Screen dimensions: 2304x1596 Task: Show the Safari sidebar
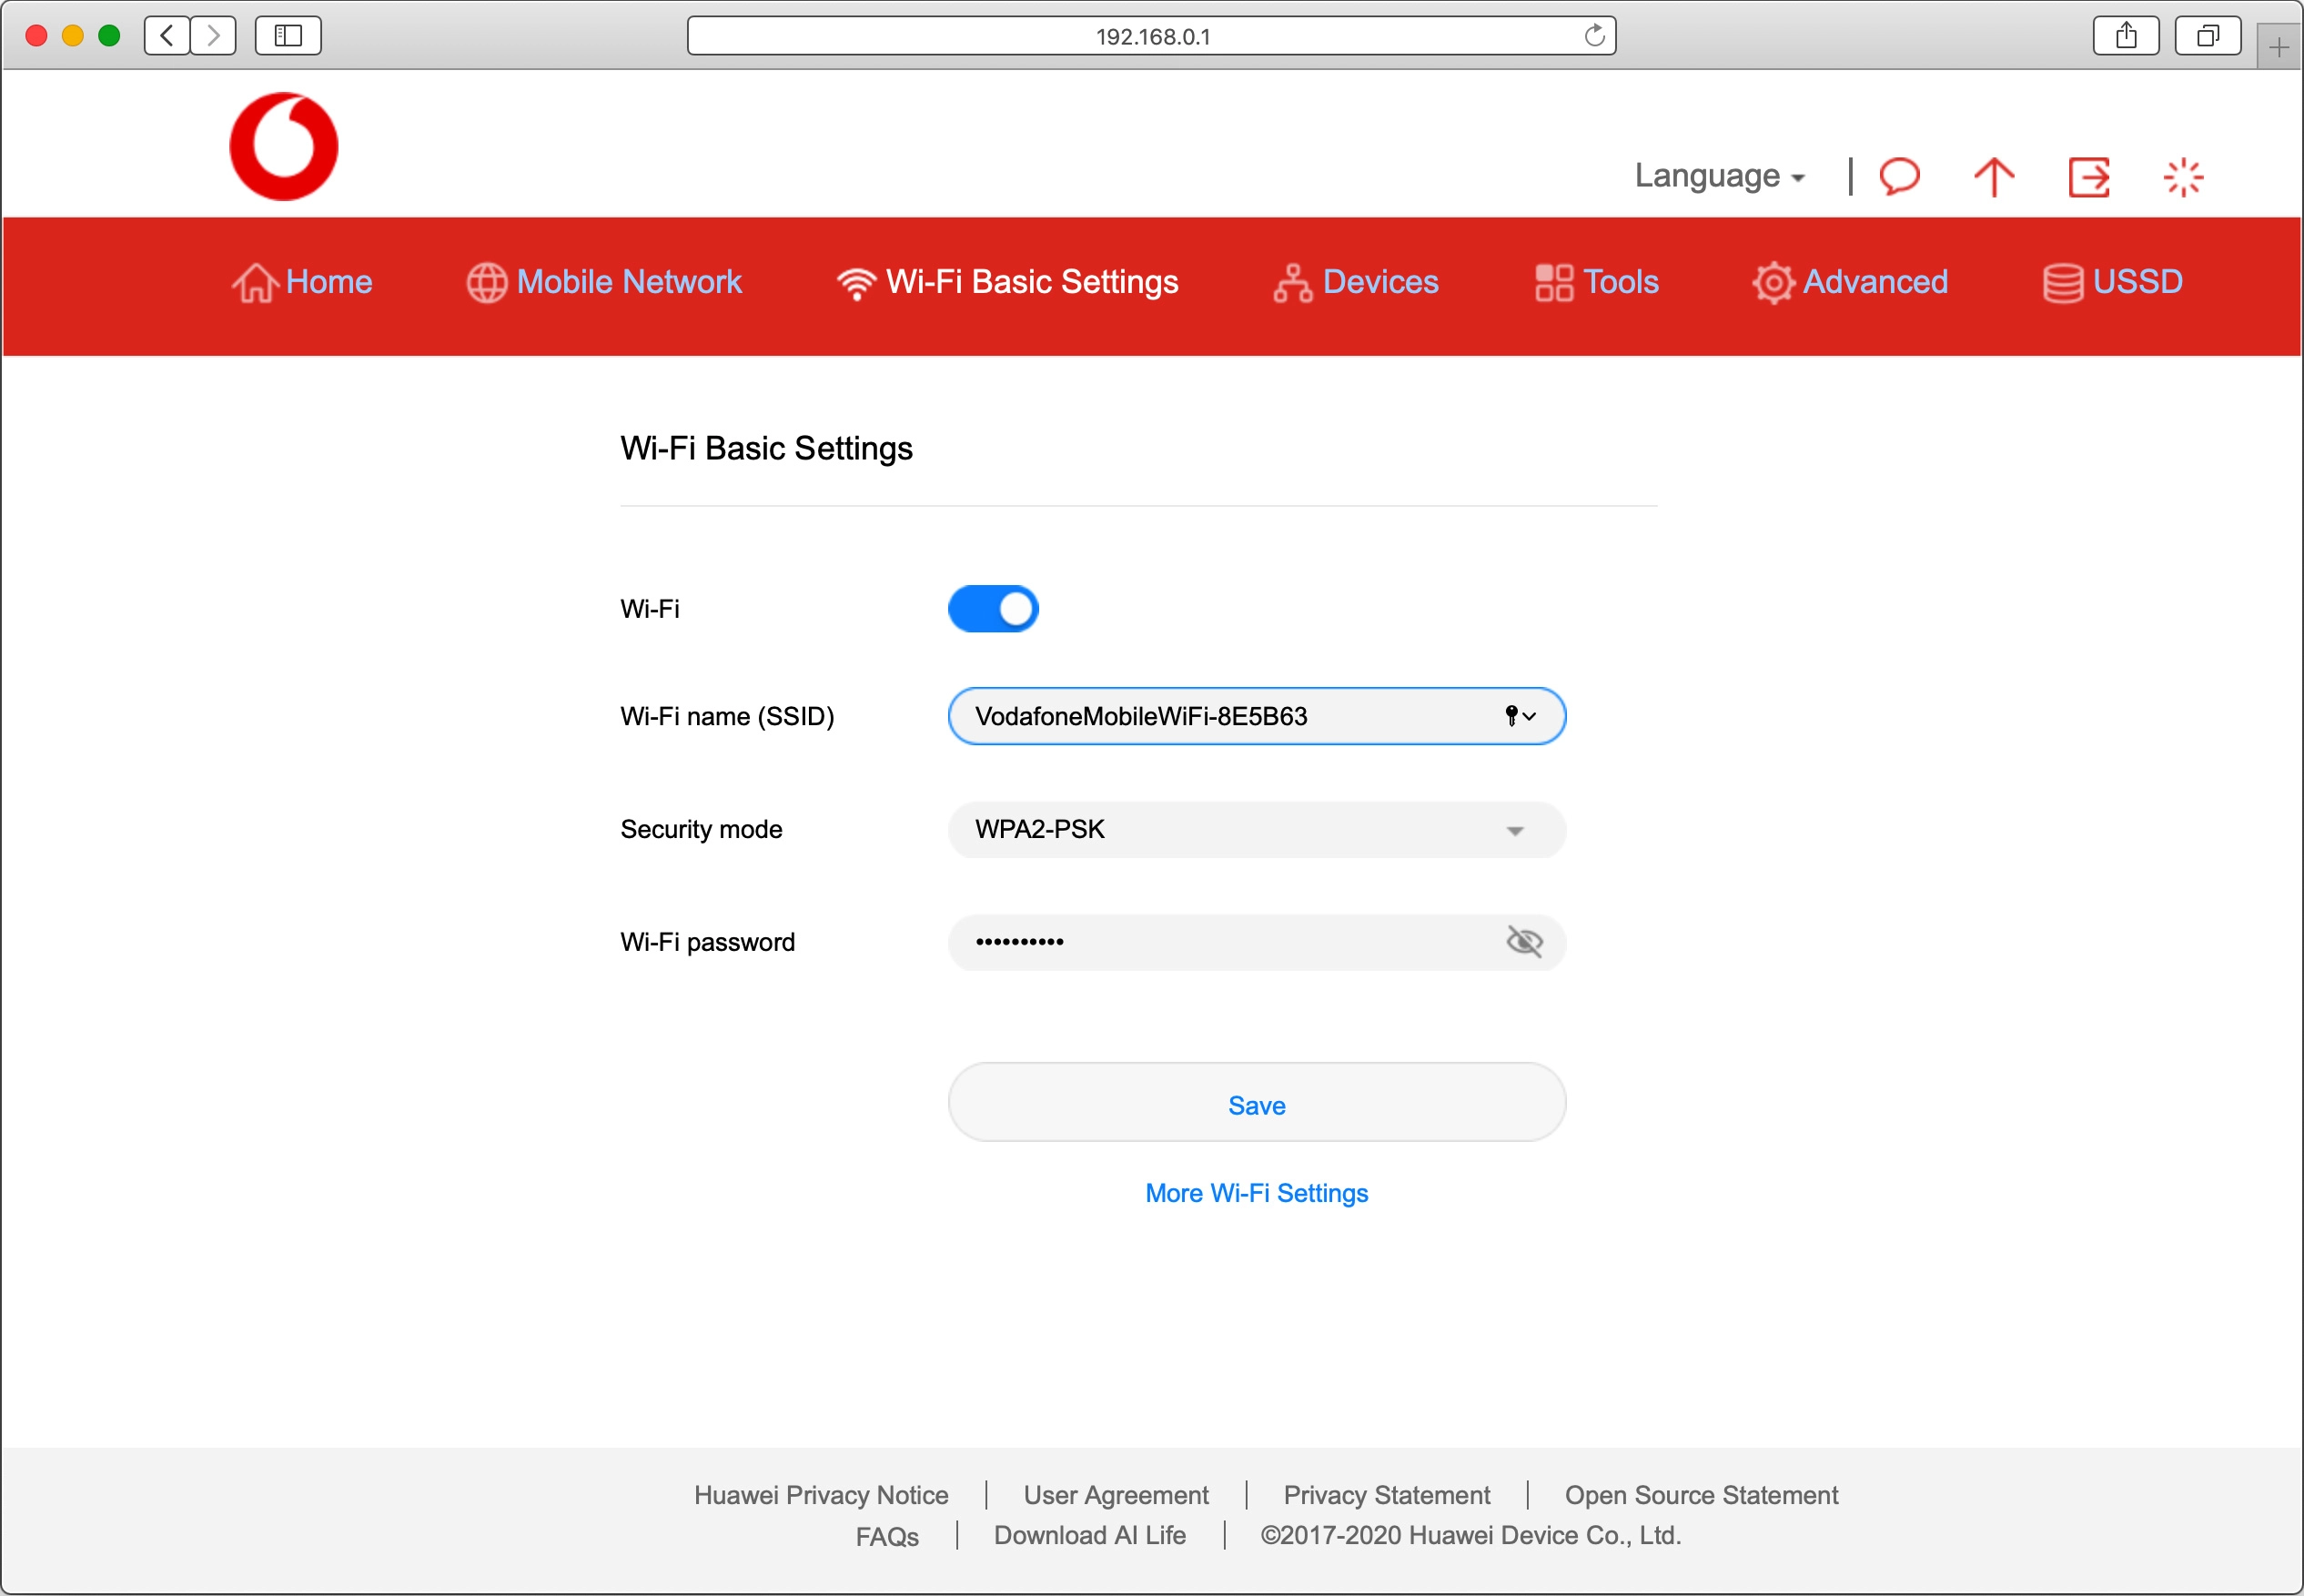click(288, 36)
